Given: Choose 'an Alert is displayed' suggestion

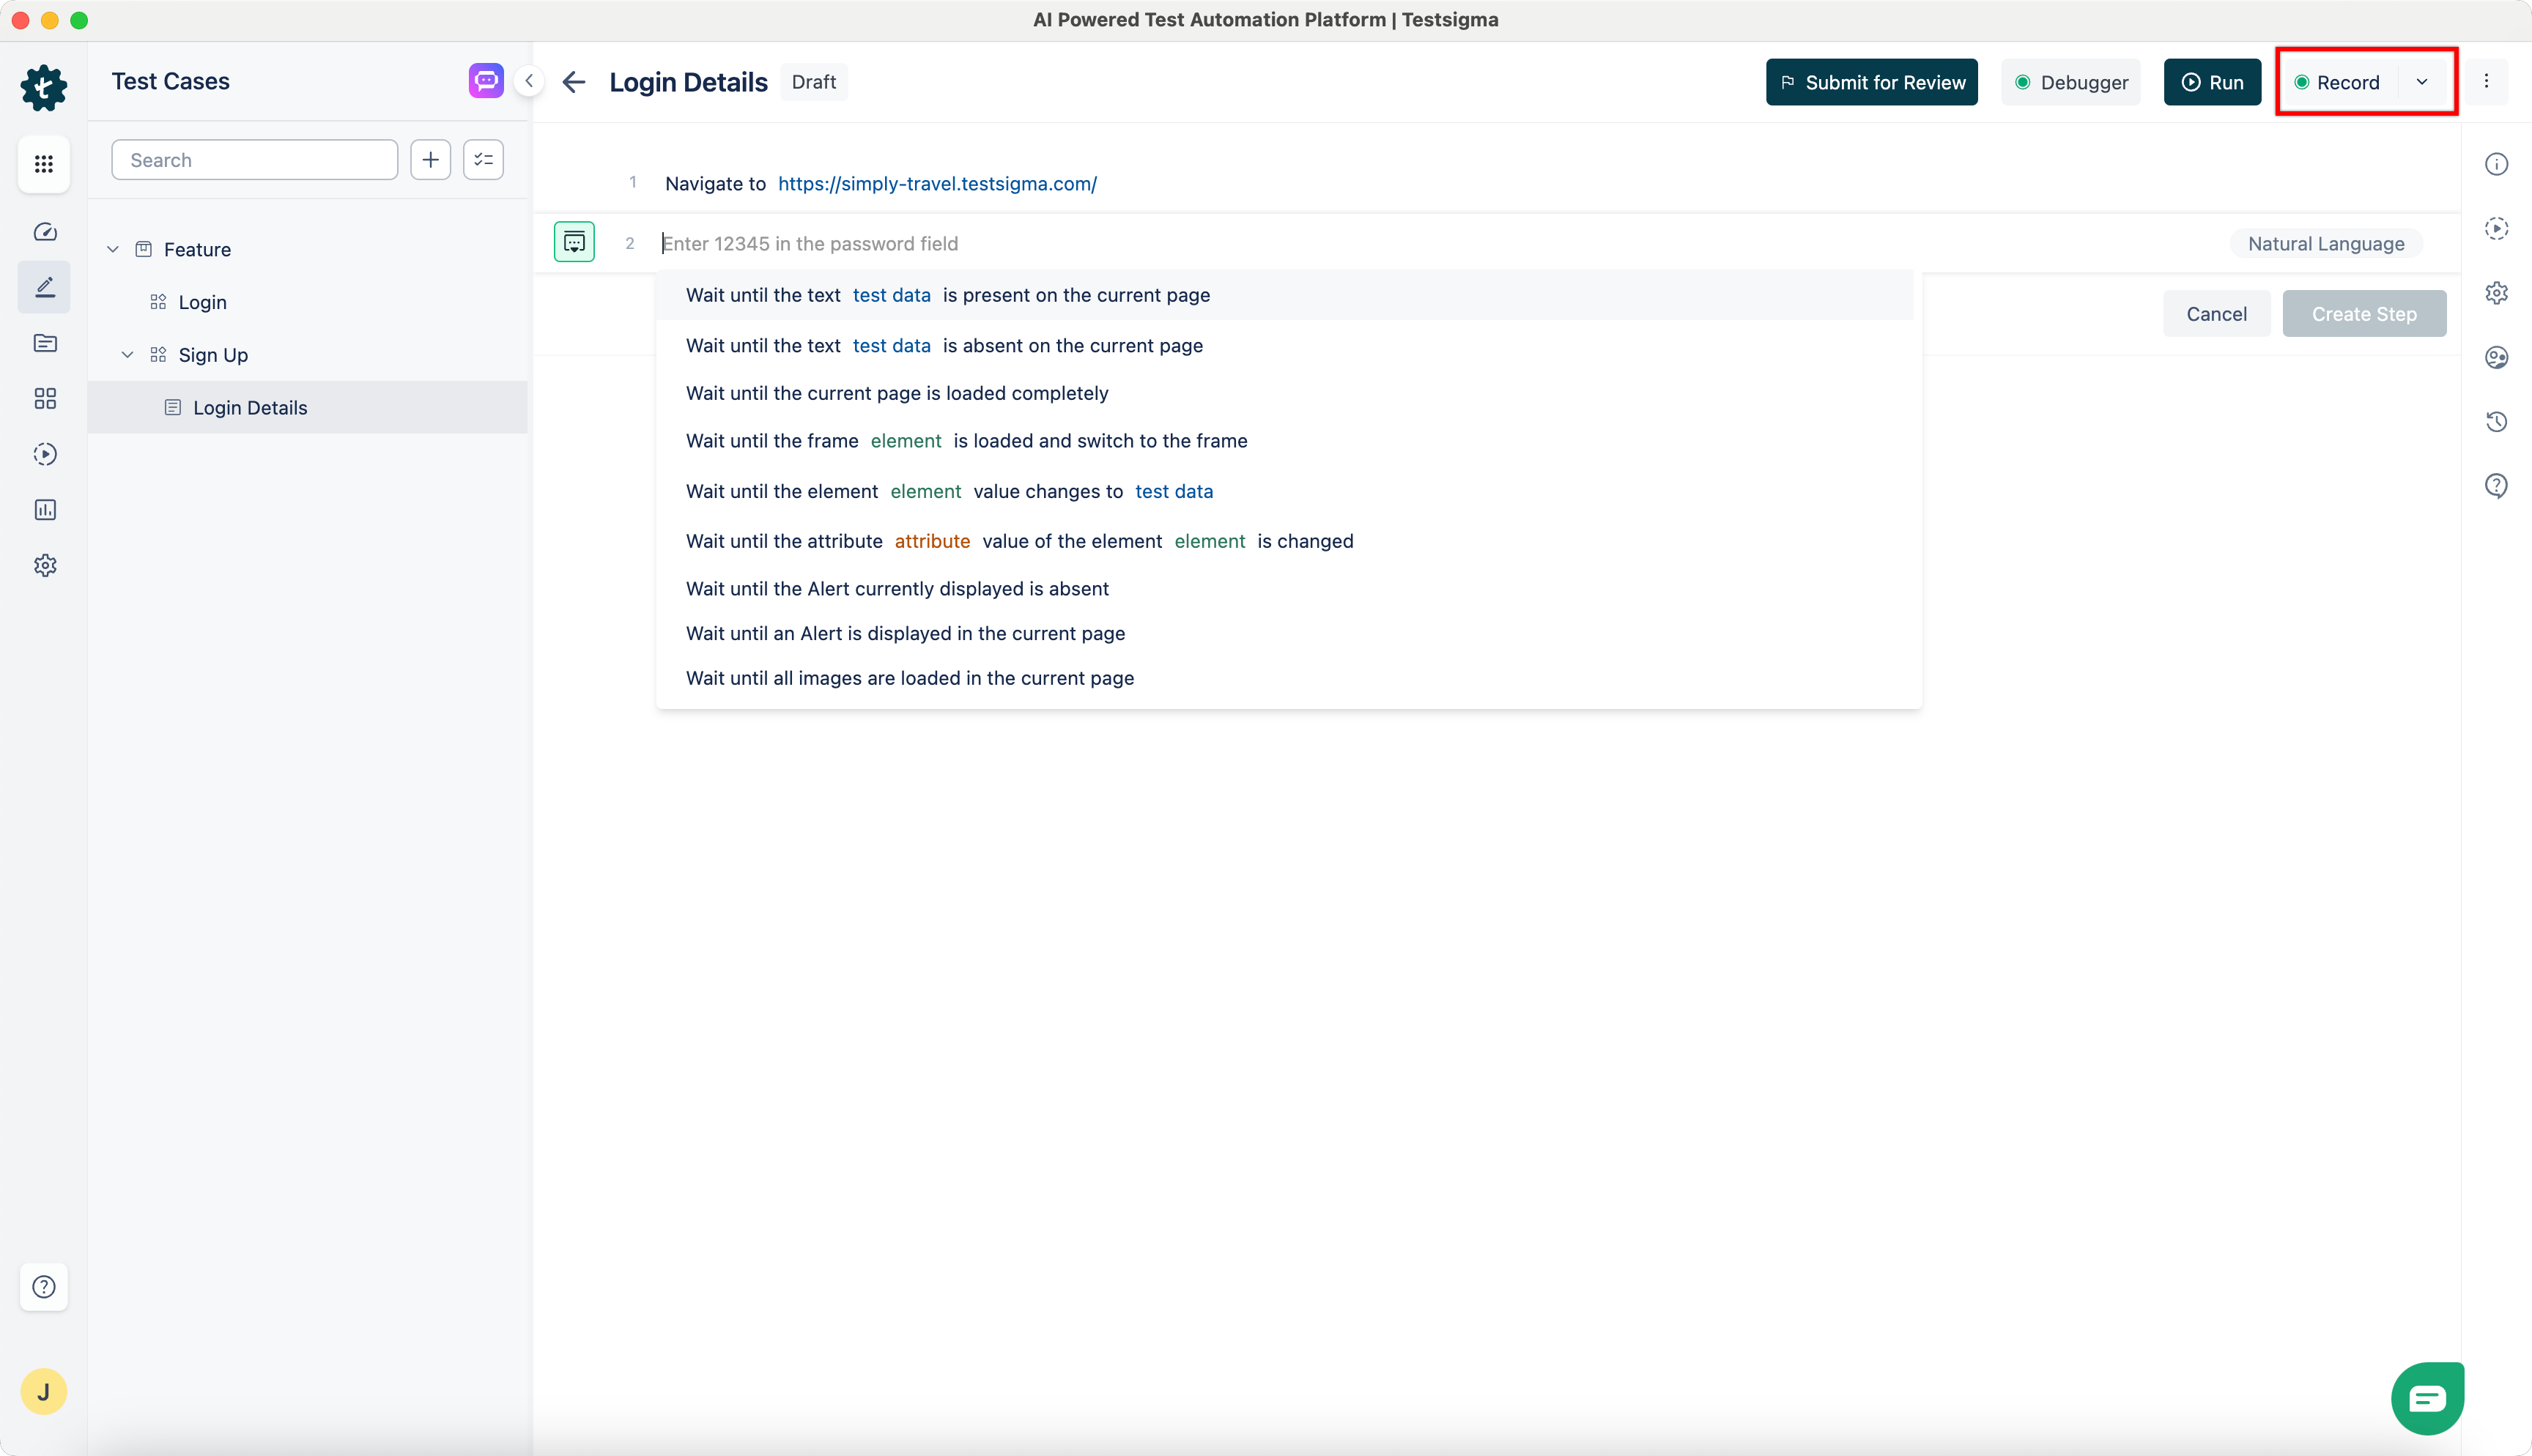Looking at the screenshot, I should tap(1284, 633).
